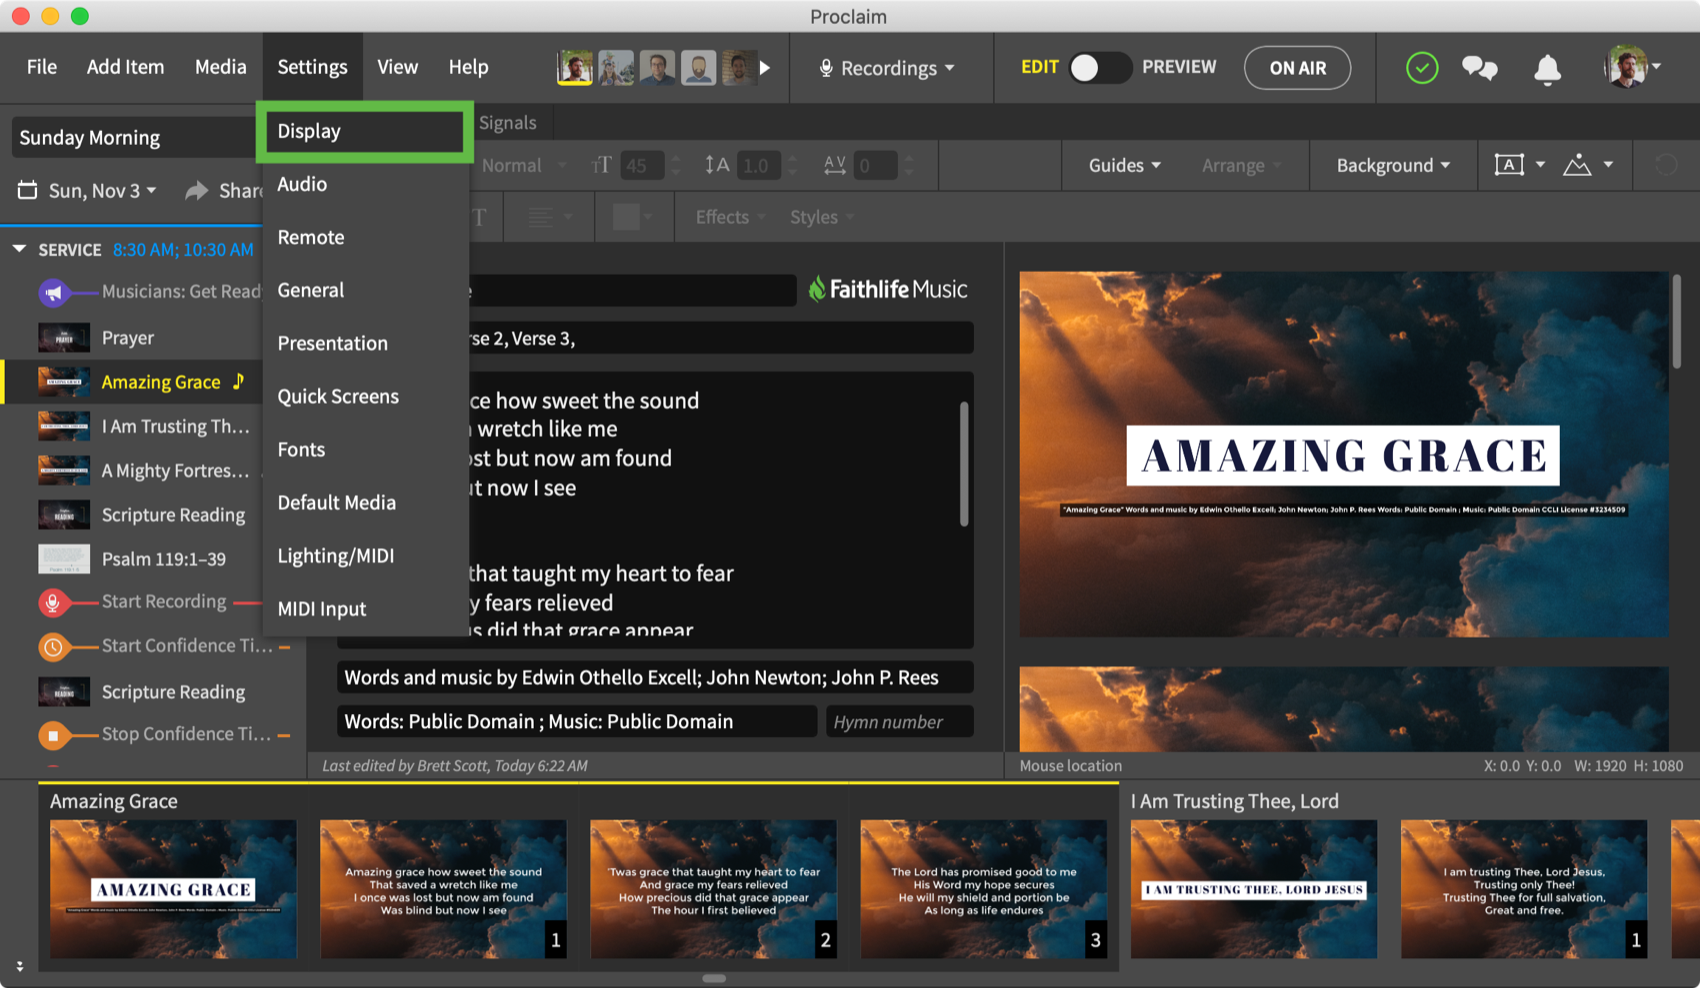Click the image insert mountain icon

coord(1577,165)
